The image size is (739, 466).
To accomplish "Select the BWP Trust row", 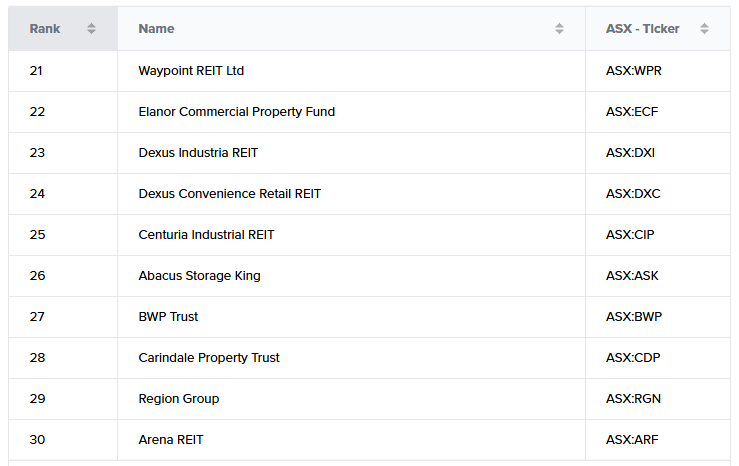I will (168, 317).
